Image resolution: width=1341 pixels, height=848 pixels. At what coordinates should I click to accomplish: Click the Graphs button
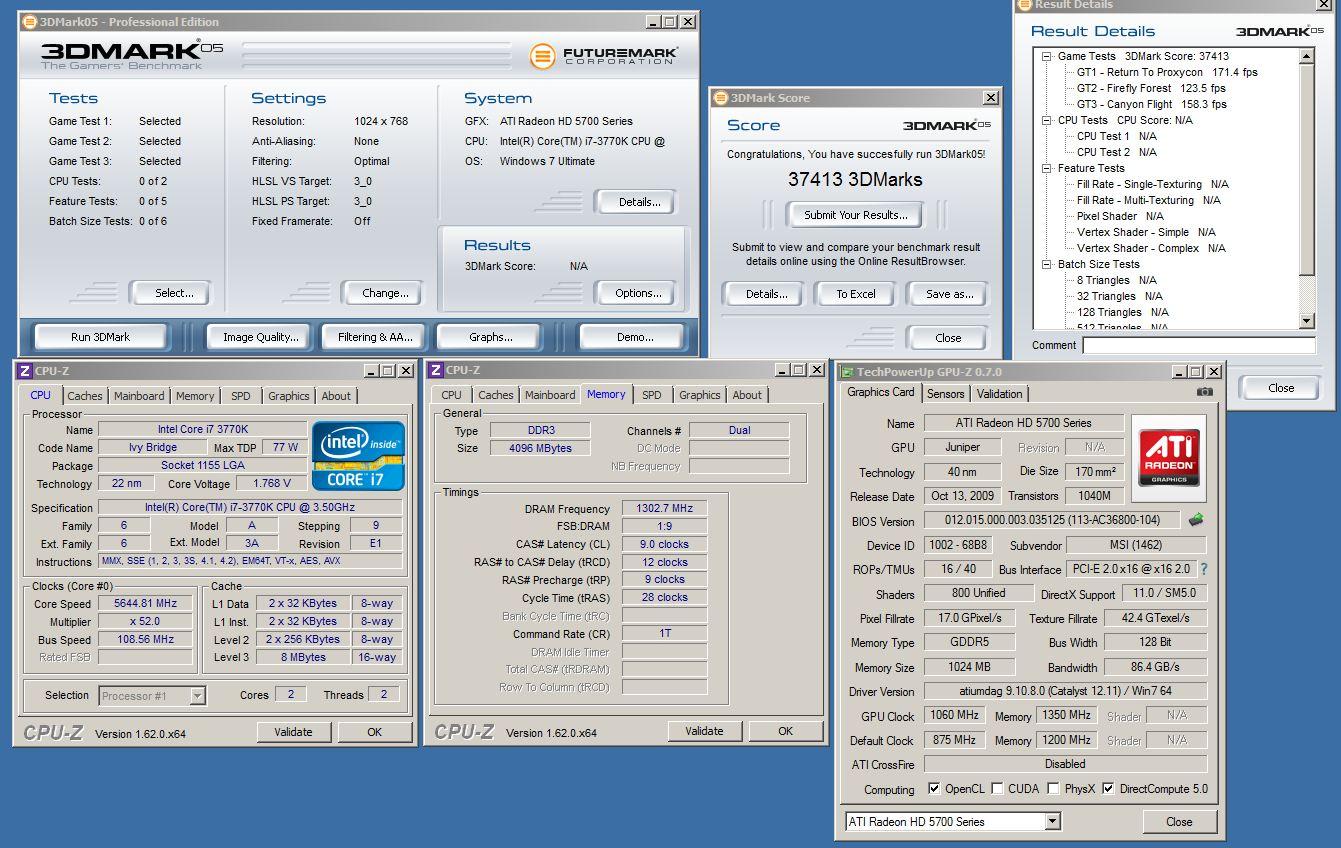coord(491,337)
